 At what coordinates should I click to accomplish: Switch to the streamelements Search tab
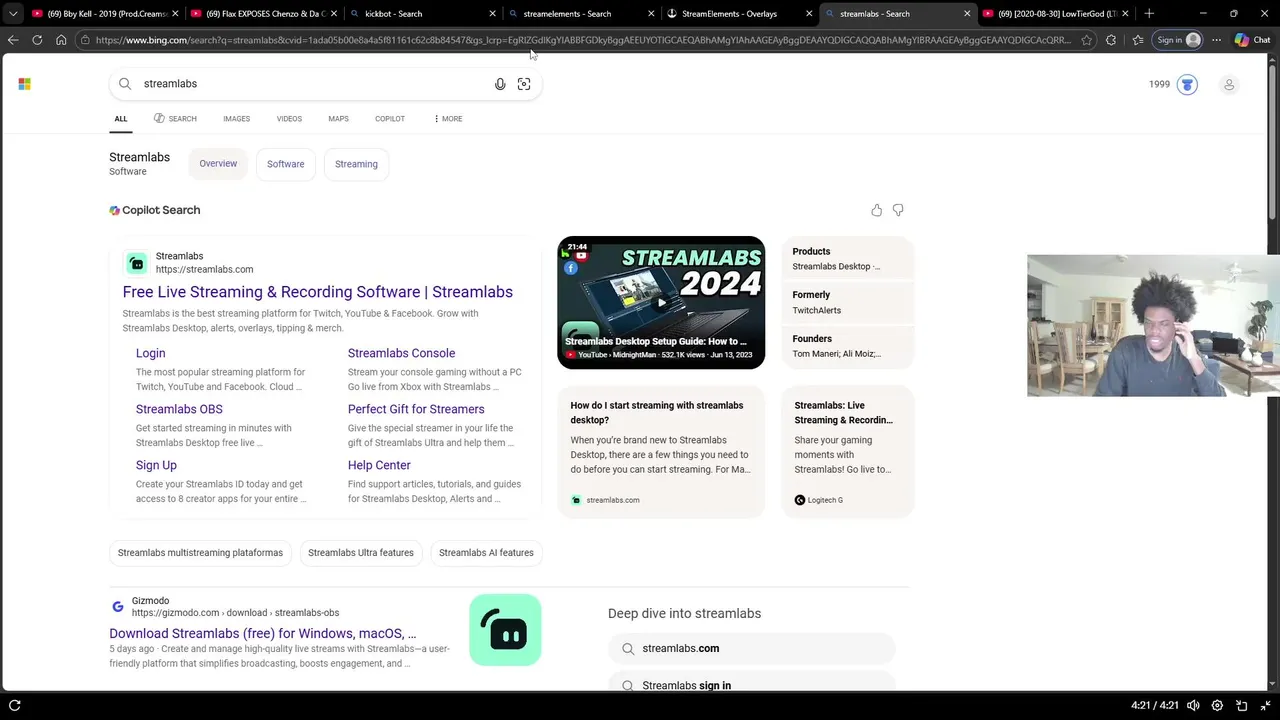(580, 14)
